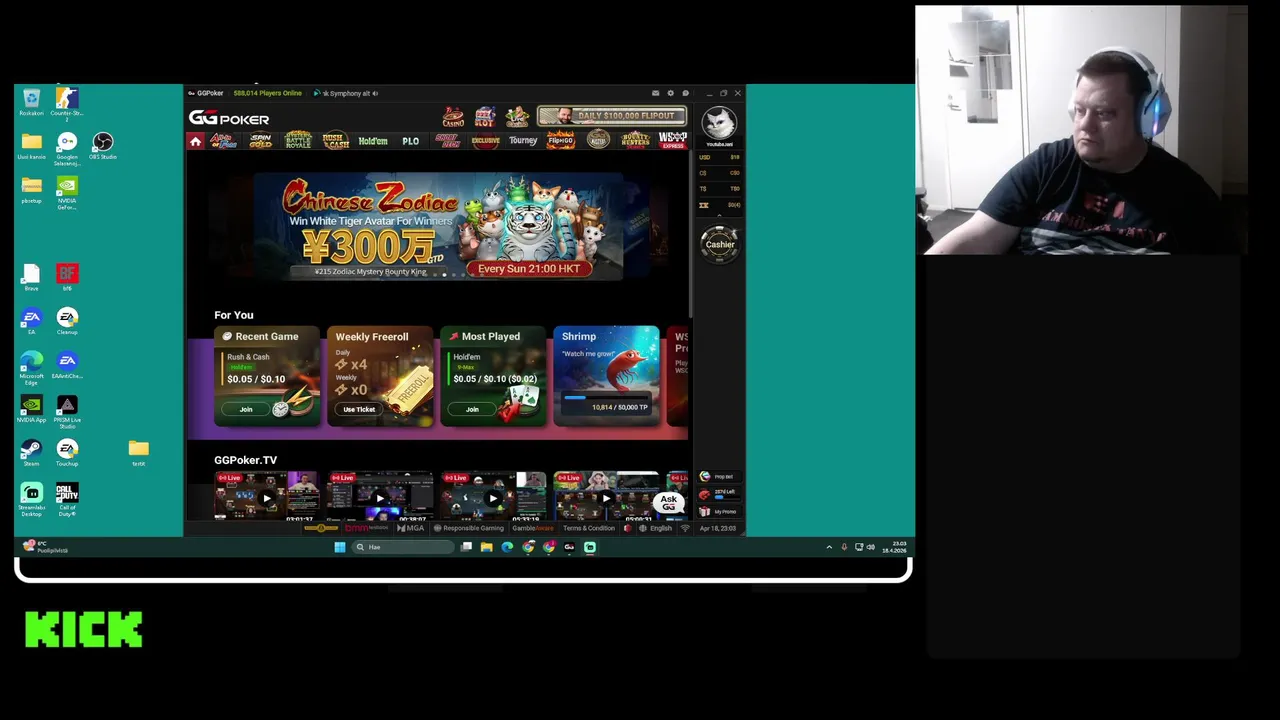Open the GGPoker settings gear icon

tap(670, 93)
